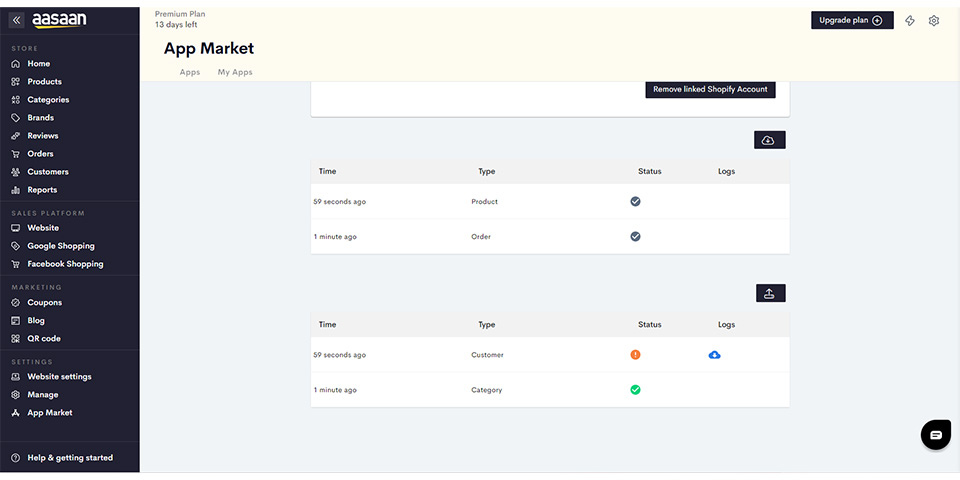960x480 pixels.
Task: Click Remove linked Shopify Account button
Action: tap(710, 89)
